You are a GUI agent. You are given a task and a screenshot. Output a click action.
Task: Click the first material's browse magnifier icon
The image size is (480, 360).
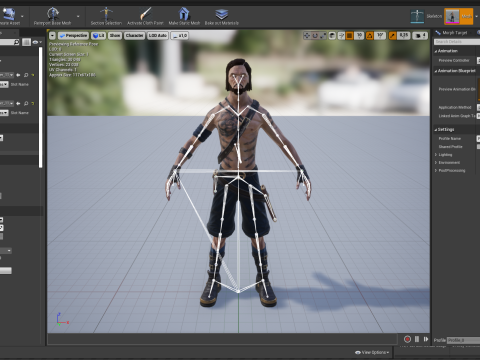click(x=26, y=75)
